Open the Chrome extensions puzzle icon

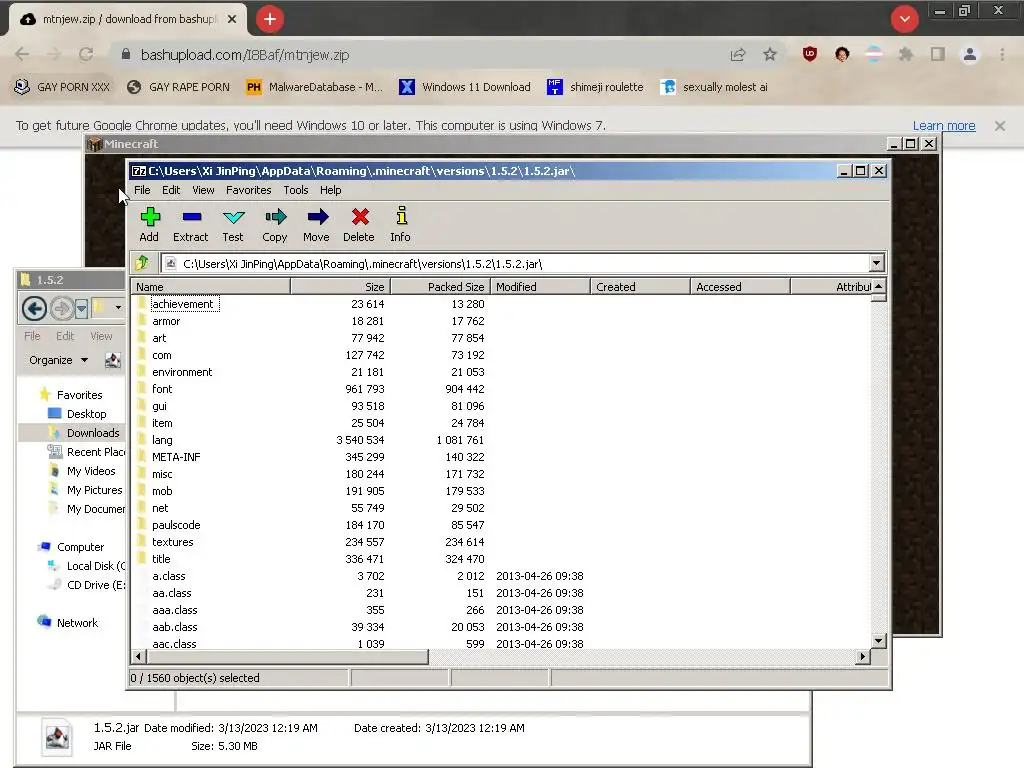905,54
